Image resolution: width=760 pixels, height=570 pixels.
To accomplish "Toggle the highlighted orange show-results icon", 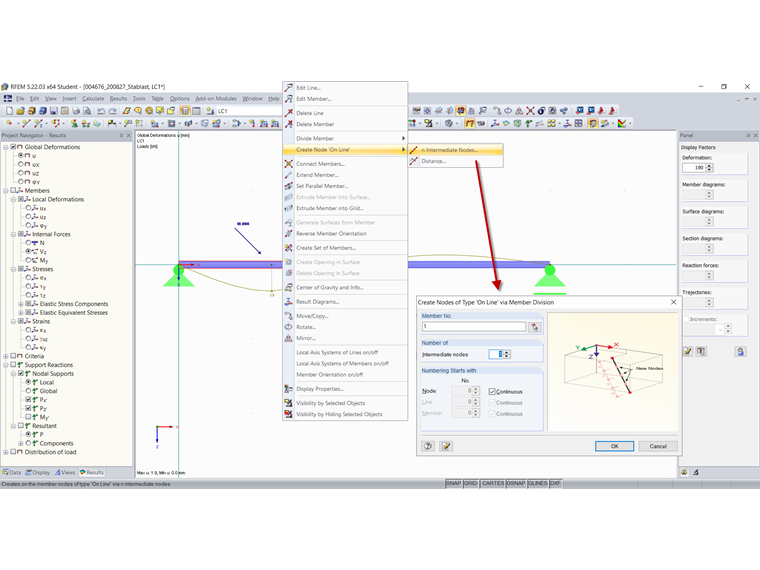I will click(470, 124).
